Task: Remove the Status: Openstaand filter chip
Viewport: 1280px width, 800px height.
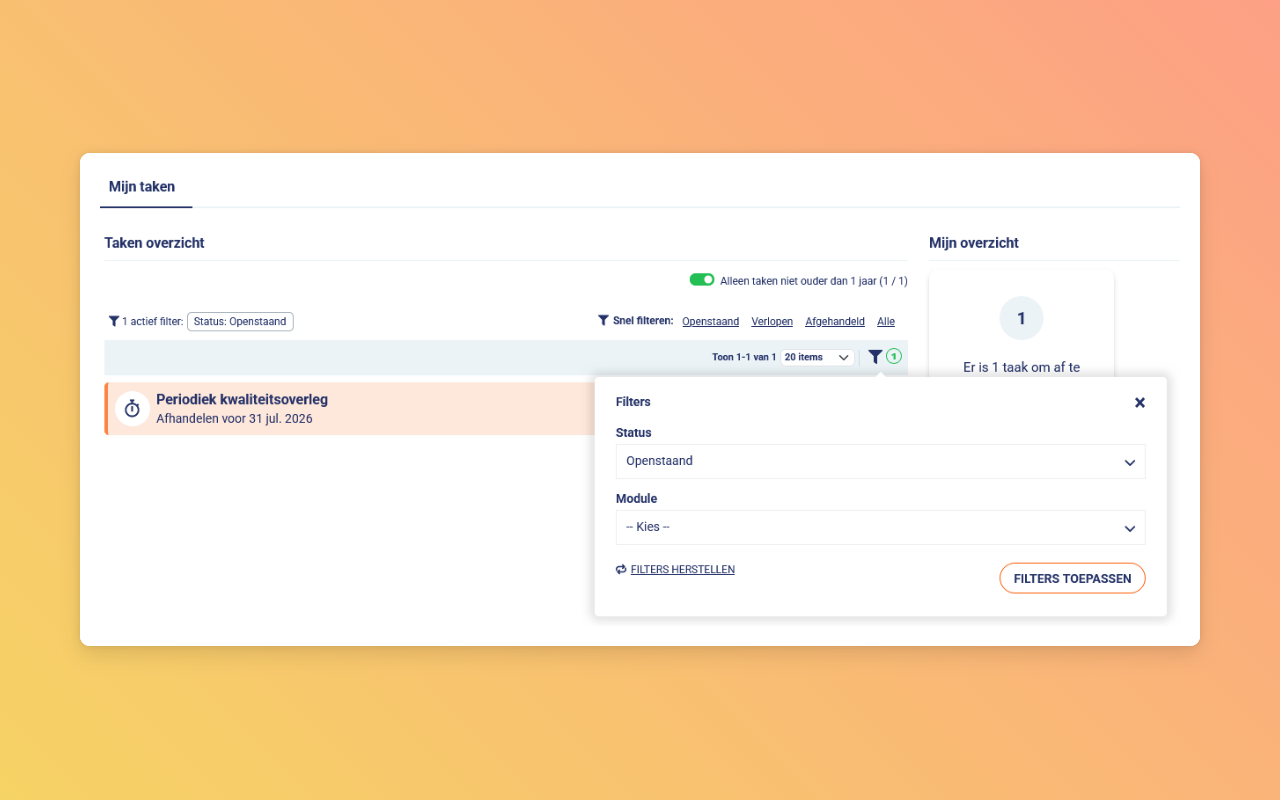Action: click(x=240, y=321)
